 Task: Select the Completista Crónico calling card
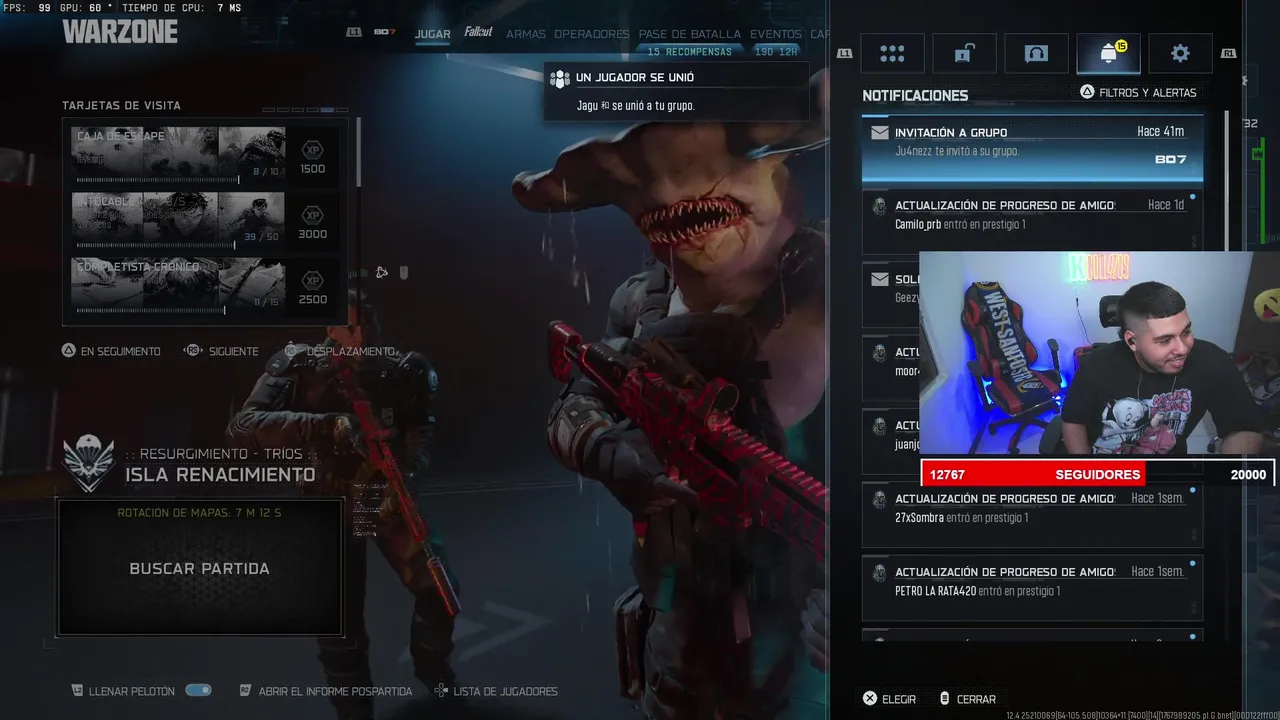pos(205,285)
